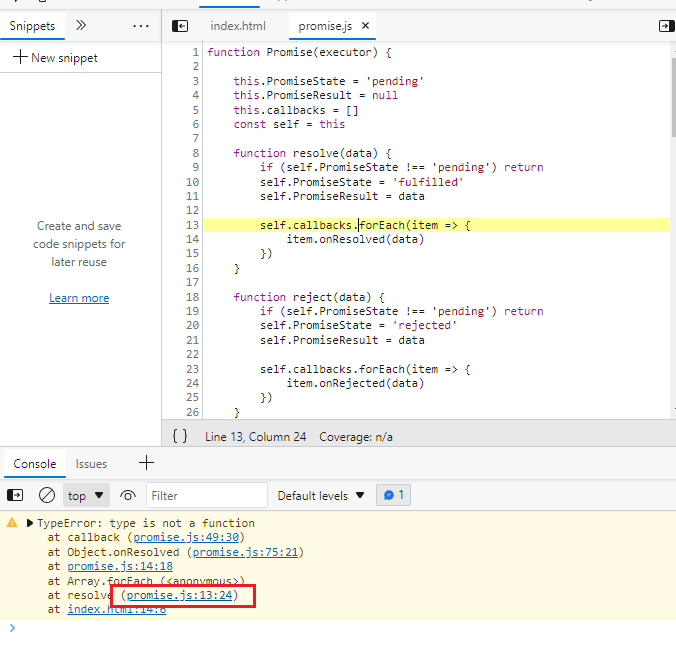
Task: Click code line 'const self = this'
Action: tap(289, 124)
